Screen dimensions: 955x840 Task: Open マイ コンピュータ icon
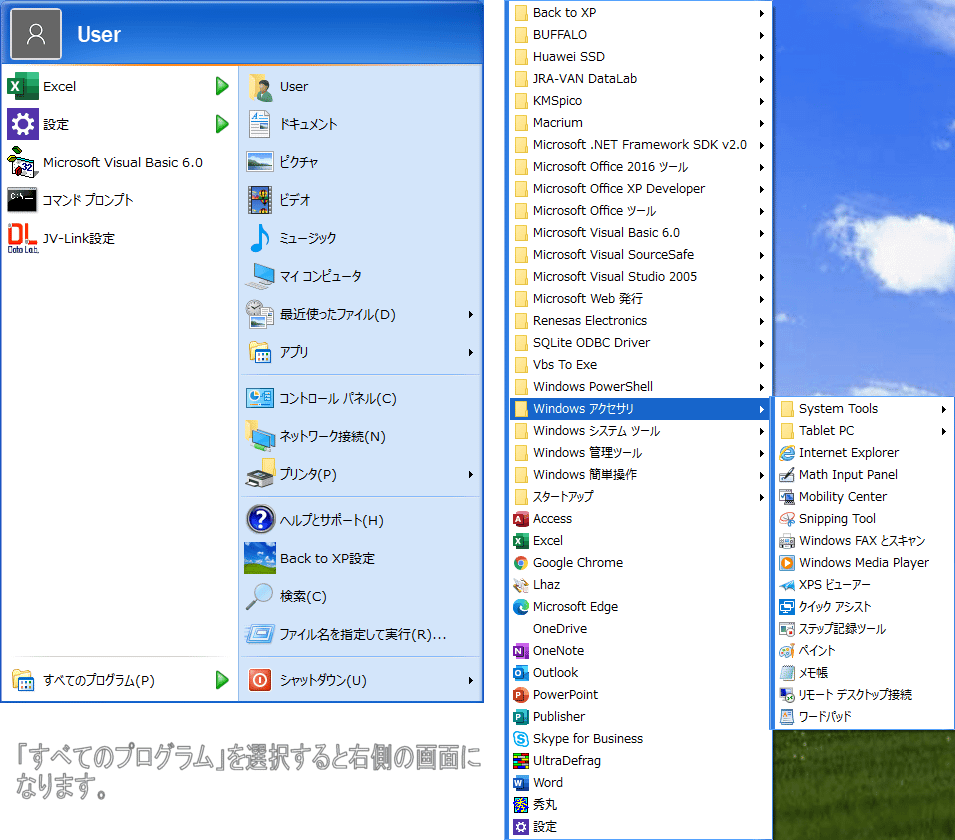tap(260, 276)
